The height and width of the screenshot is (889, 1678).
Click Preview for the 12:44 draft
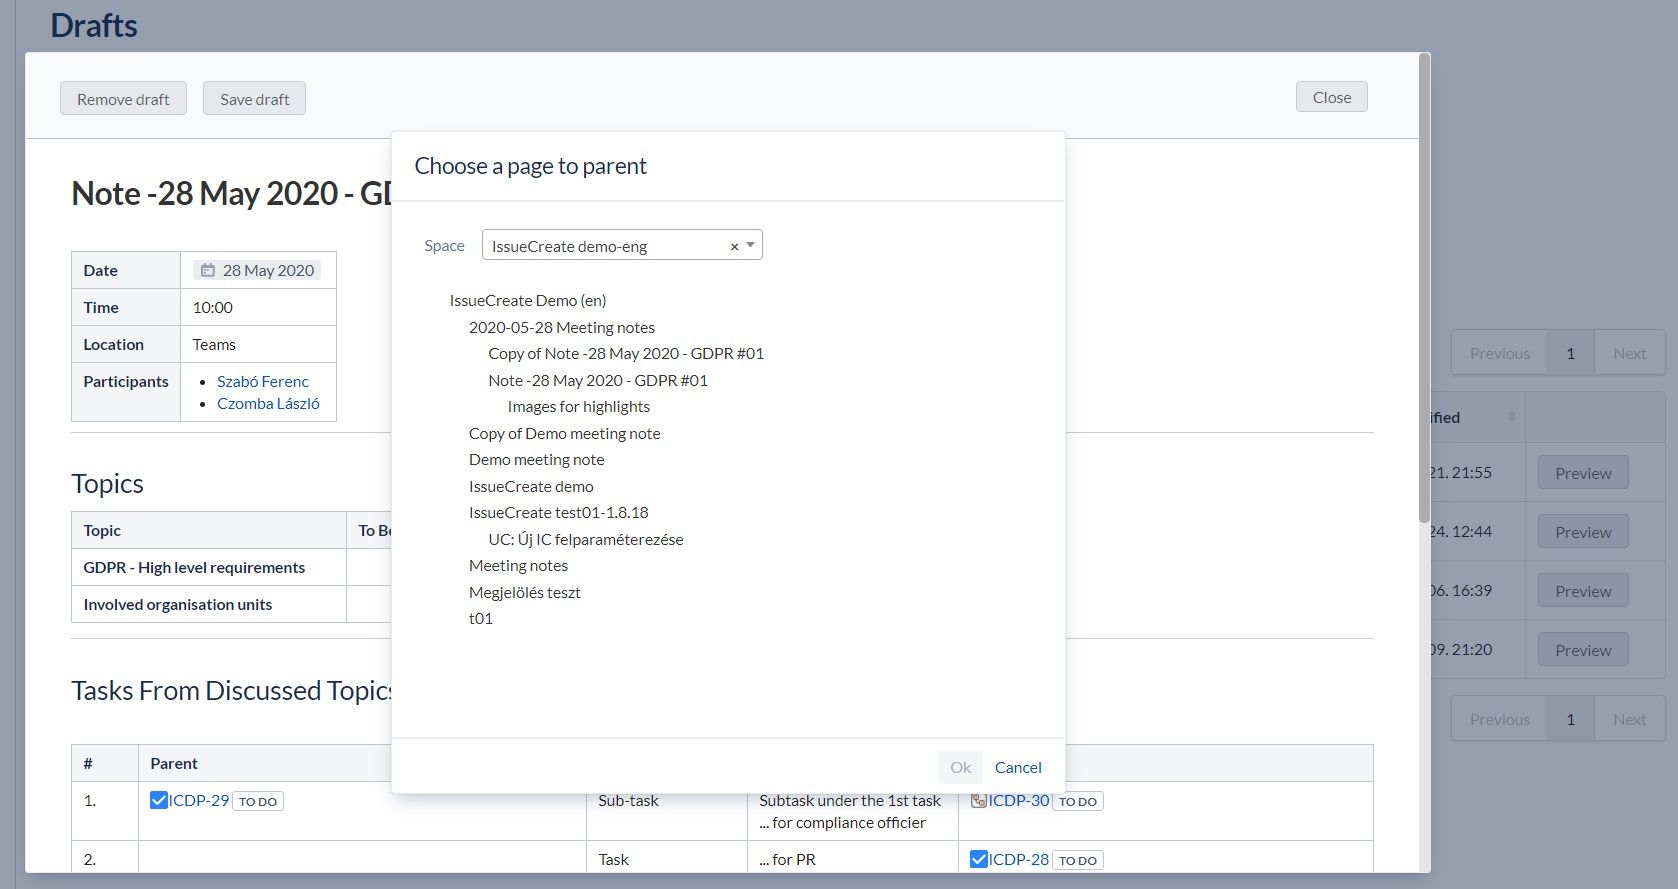[1583, 532]
